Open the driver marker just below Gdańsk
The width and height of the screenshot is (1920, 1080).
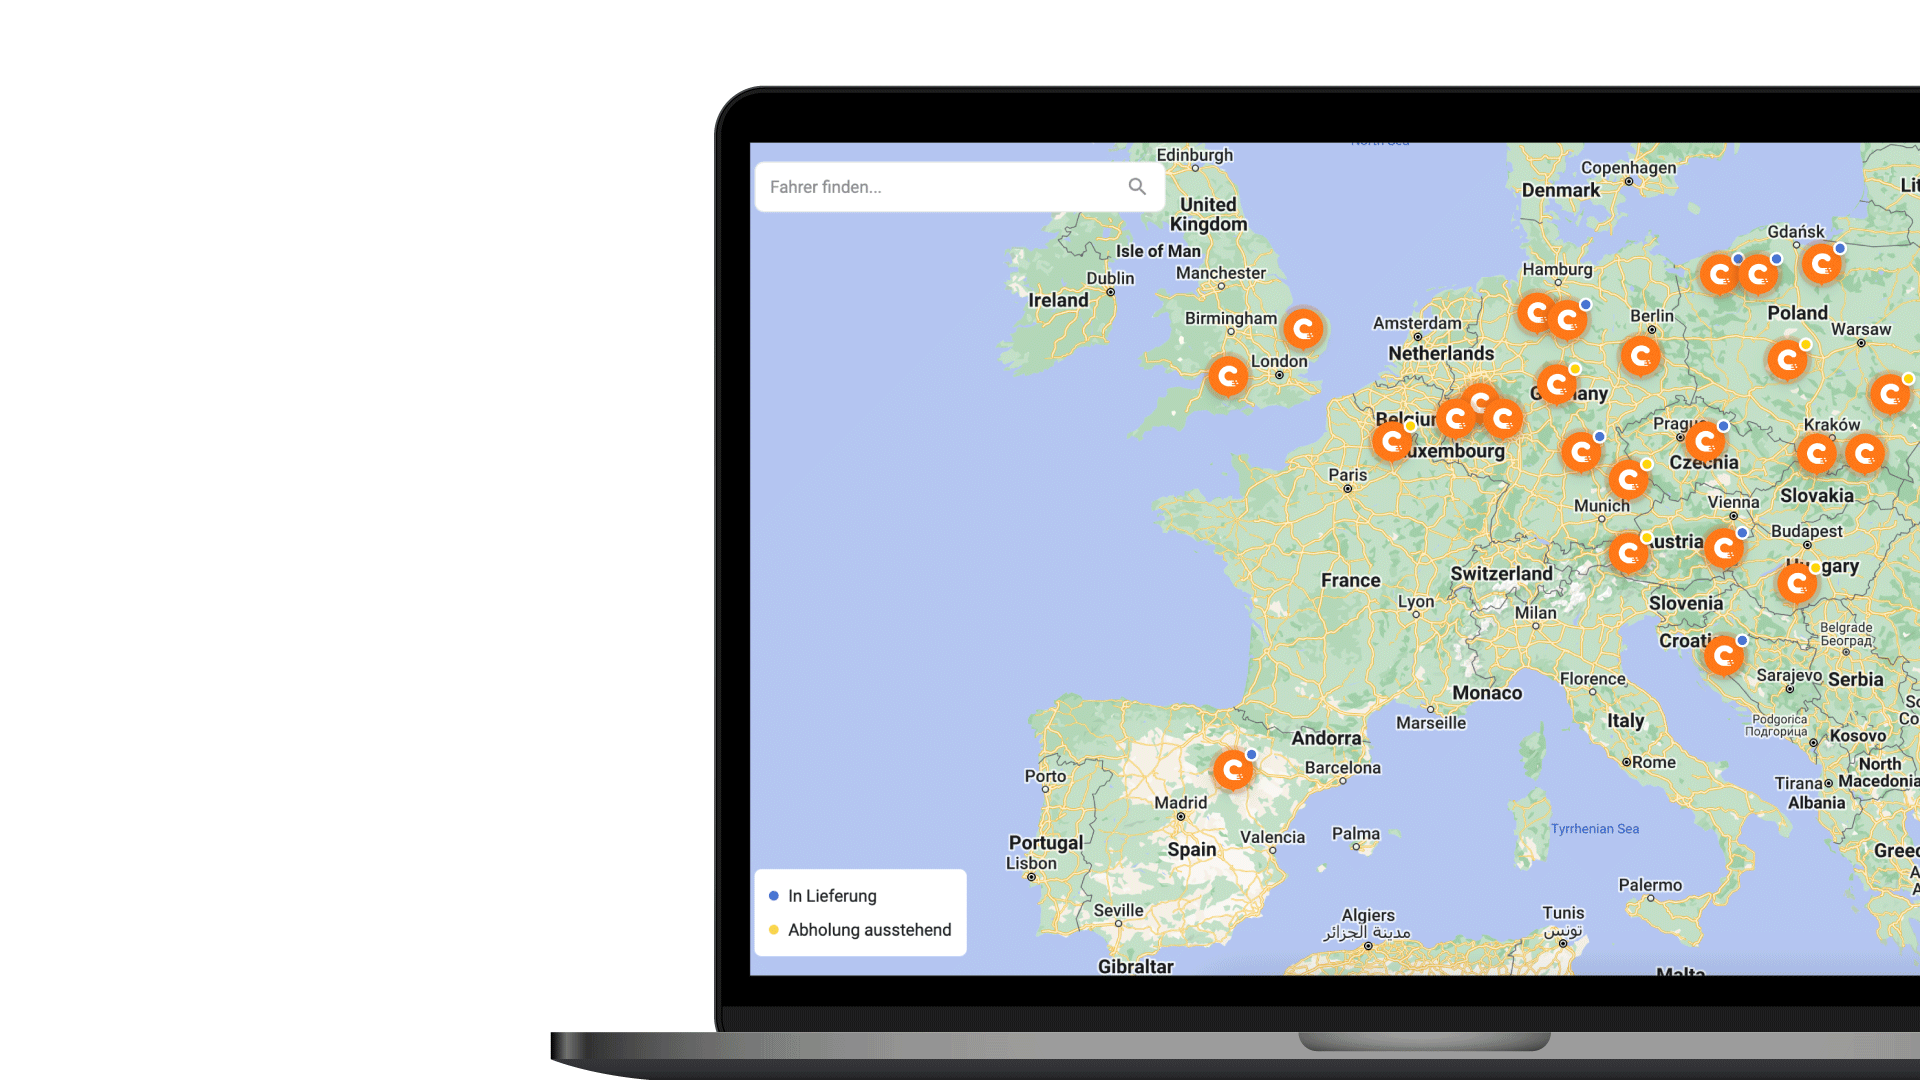(x=1822, y=264)
